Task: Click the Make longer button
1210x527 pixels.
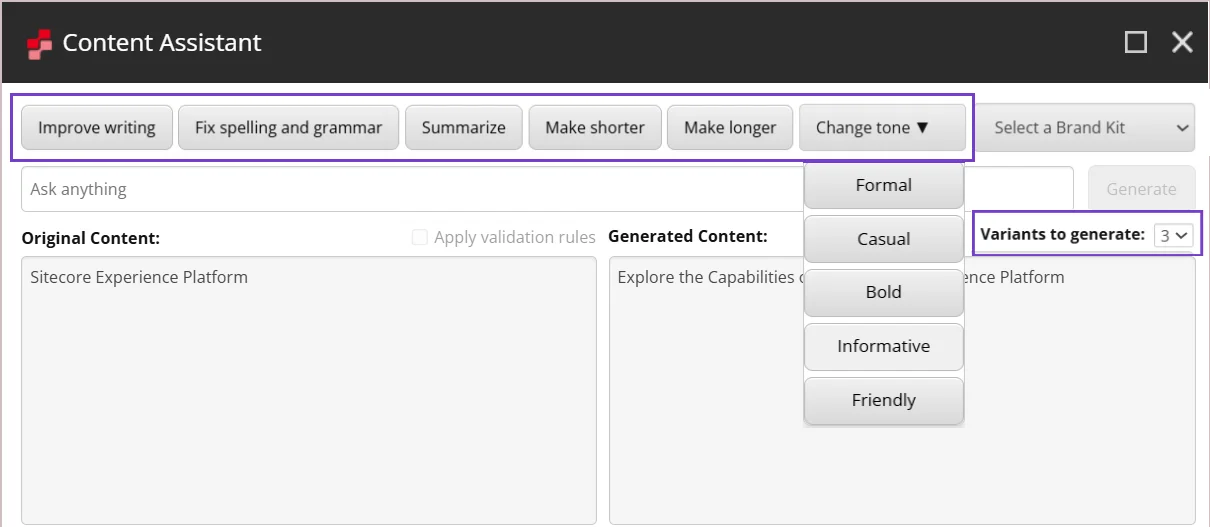Action: [x=730, y=127]
